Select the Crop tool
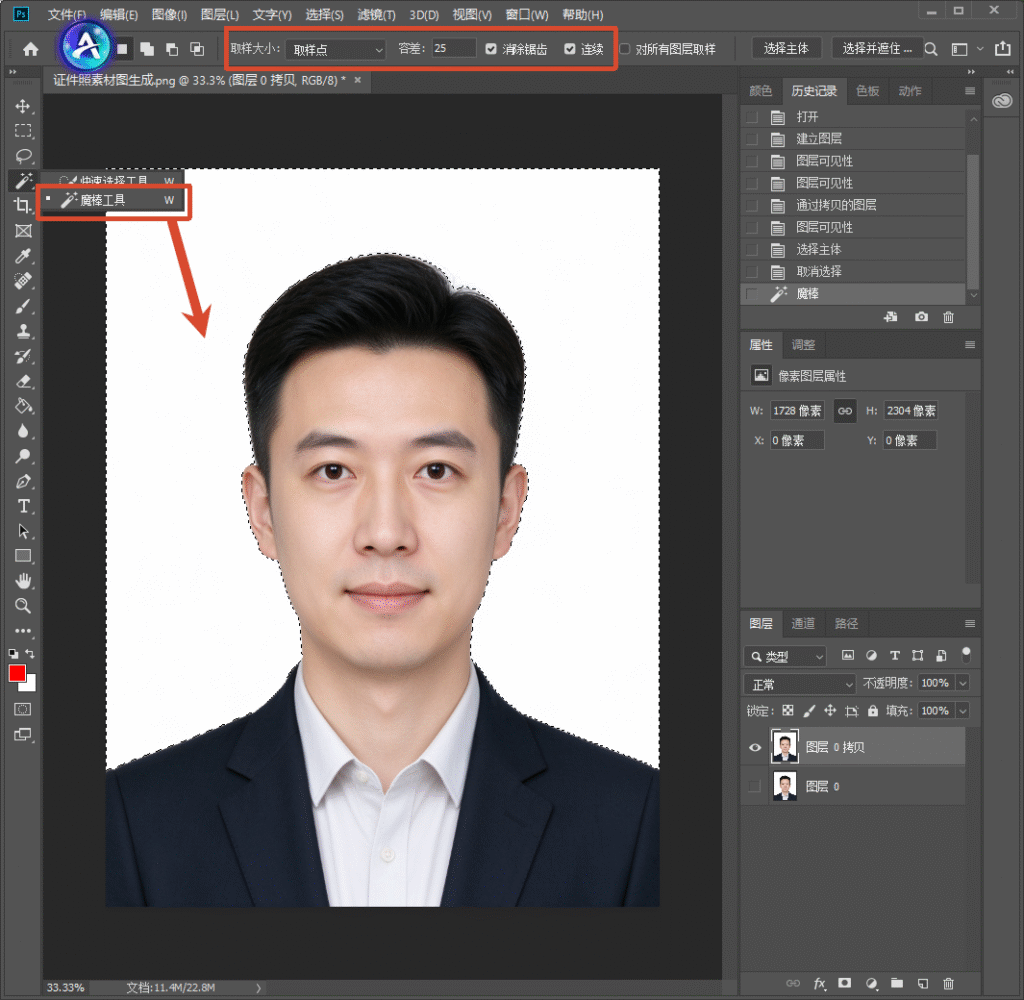 point(23,206)
